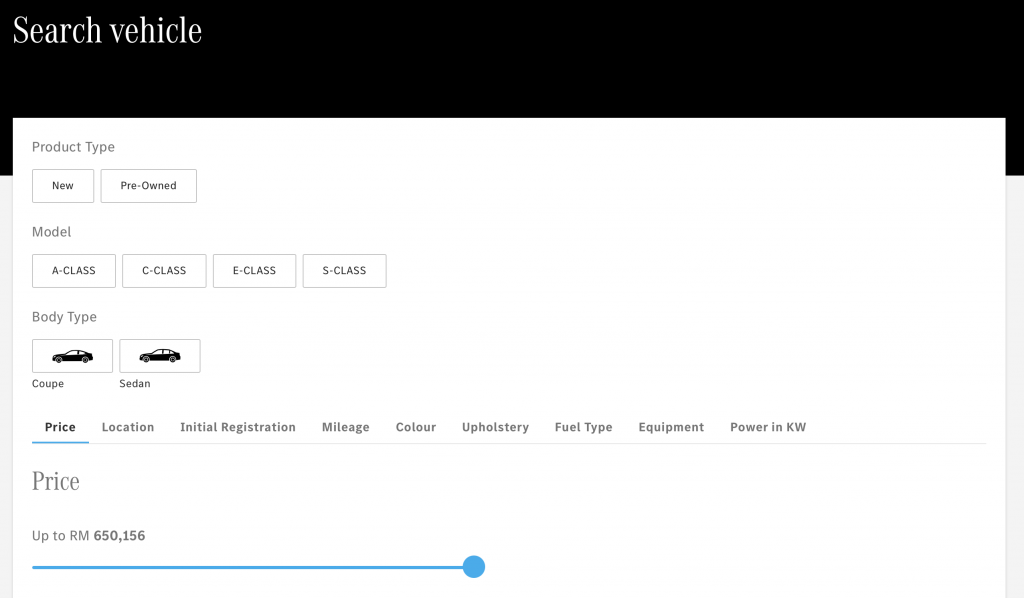The height and width of the screenshot is (598, 1024).
Task: Click the 'Product Type' label
Action: pyautogui.click(x=73, y=147)
